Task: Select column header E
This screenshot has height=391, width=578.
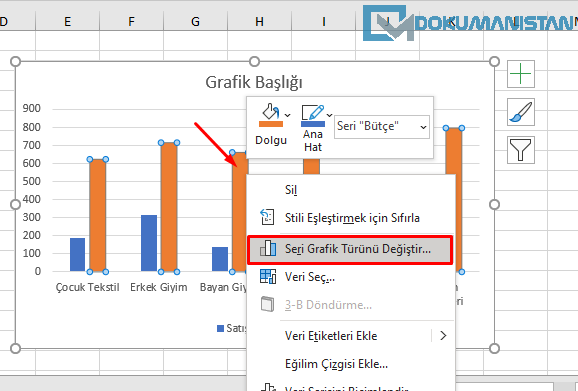Action: 67,22
